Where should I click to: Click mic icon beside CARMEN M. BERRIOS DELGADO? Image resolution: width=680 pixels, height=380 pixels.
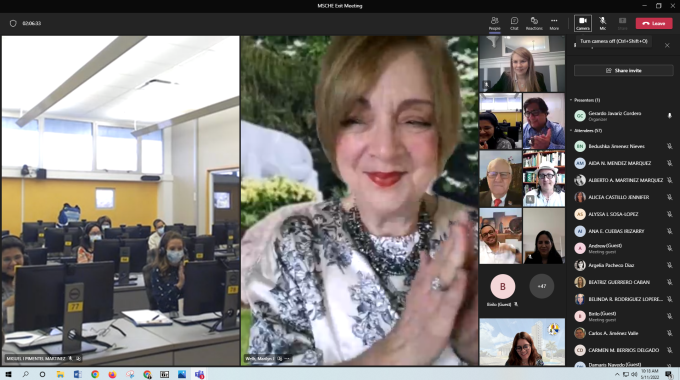click(669, 350)
